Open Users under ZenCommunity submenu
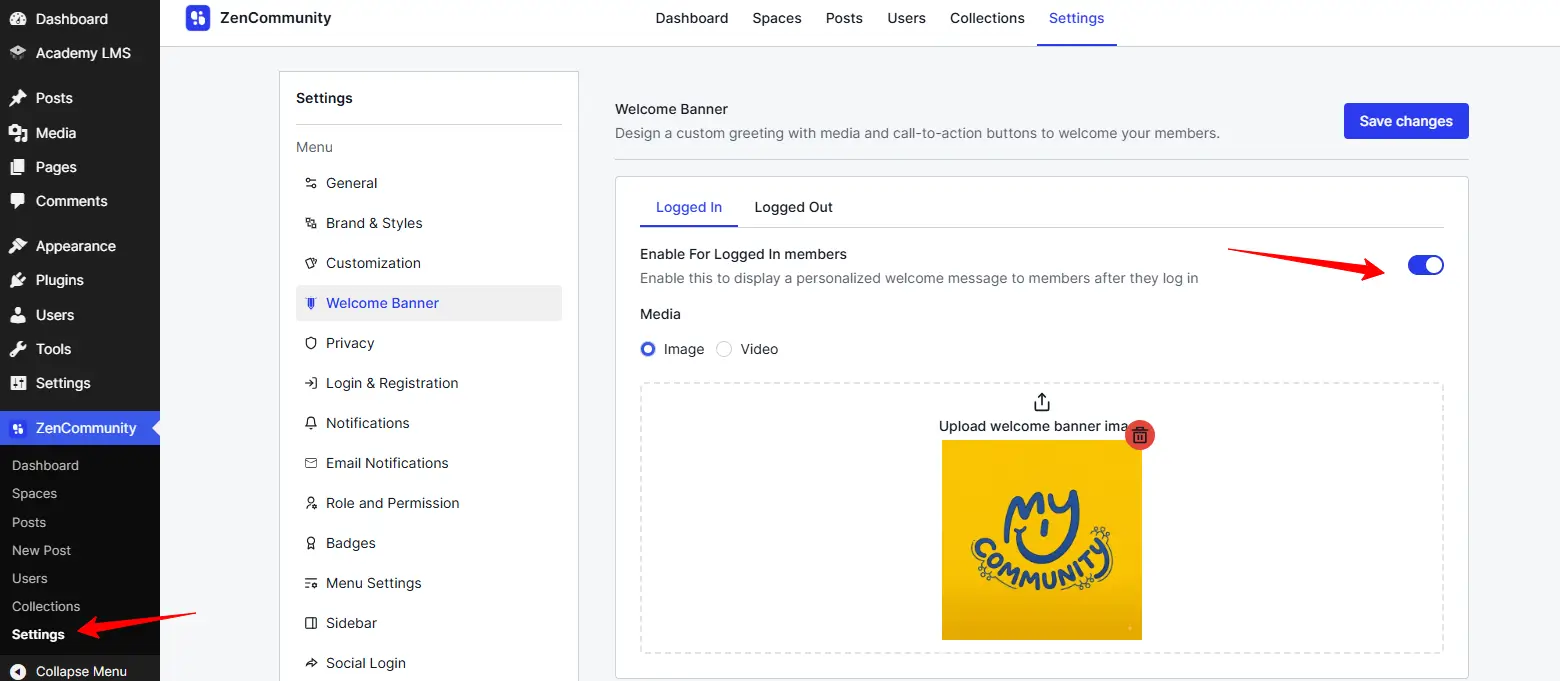Image resolution: width=1560 pixels, height=681 pixels. (x=30, y=578)
